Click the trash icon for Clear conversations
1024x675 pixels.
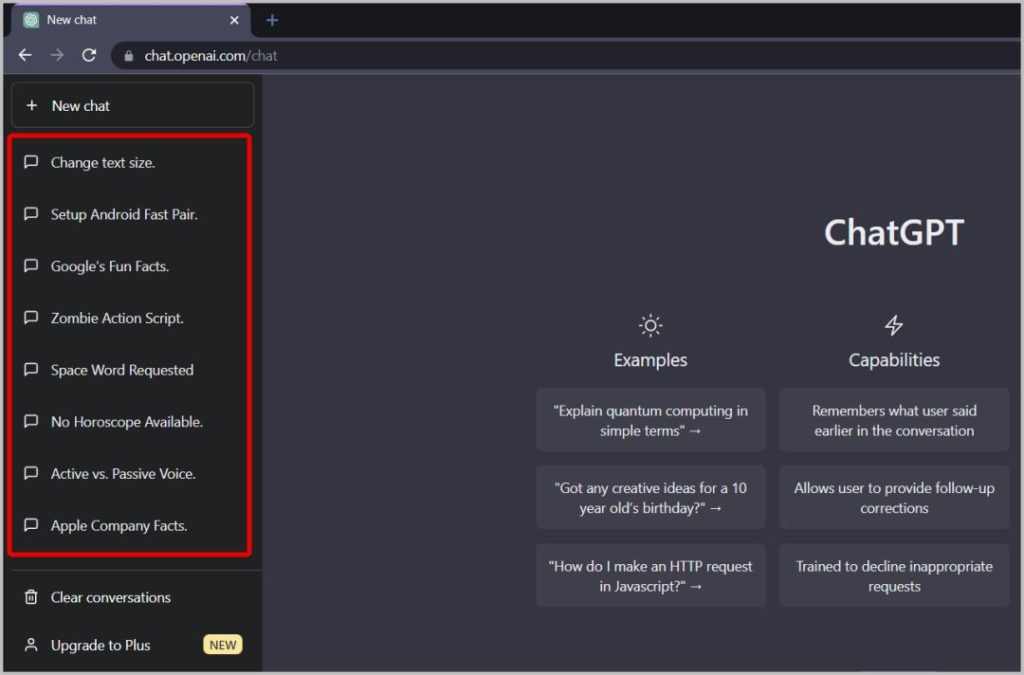coord(31,597)
